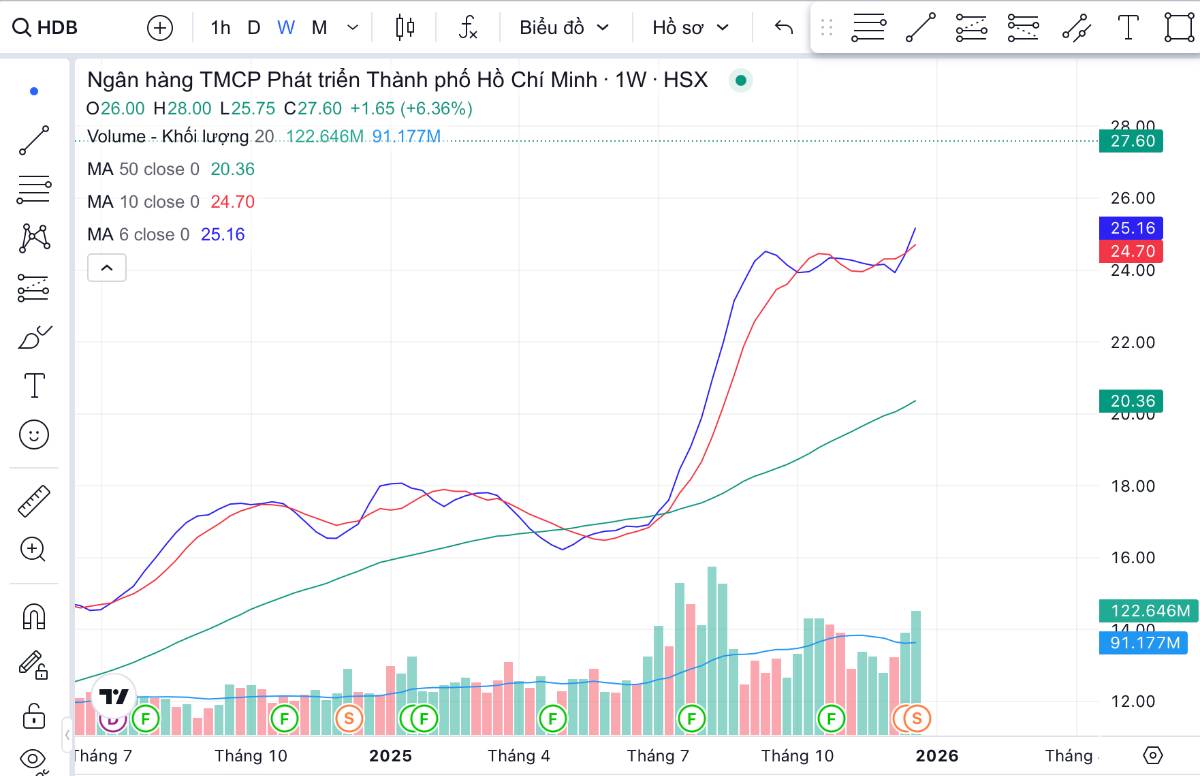The image size is (1200, 776).
Task: Hide all drawings with the eye icon
Action: pos(34,759)
